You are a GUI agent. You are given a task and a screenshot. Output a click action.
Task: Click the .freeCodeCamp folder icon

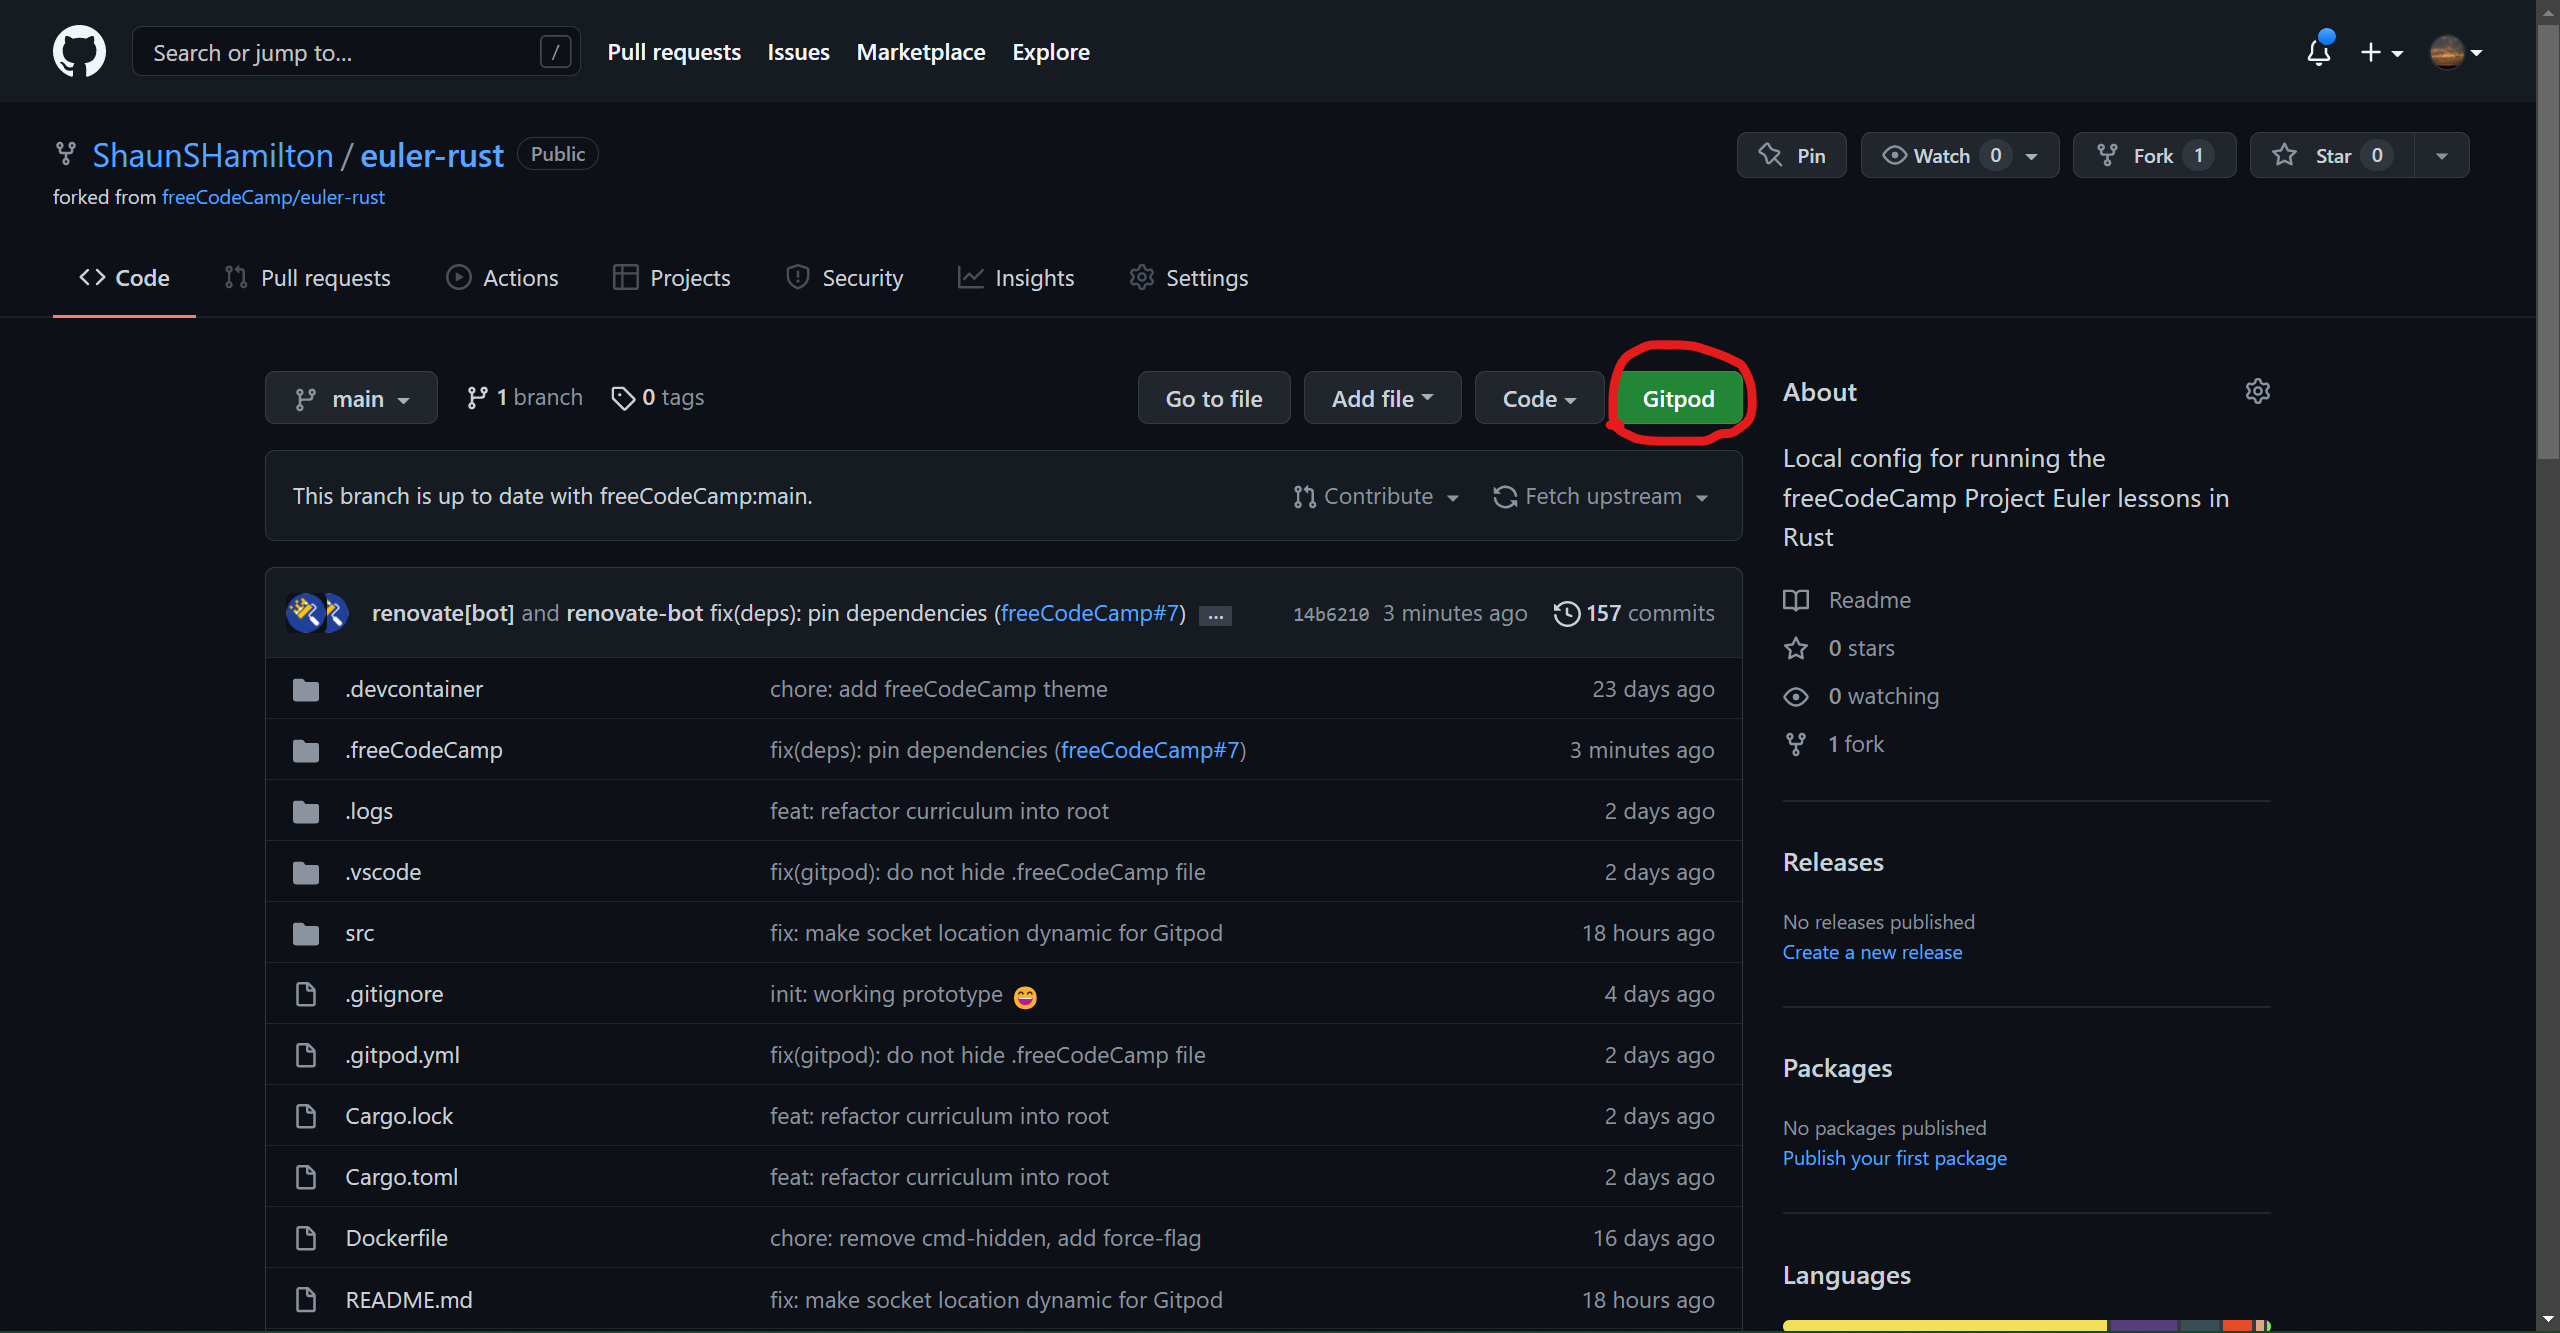[306, 750]
